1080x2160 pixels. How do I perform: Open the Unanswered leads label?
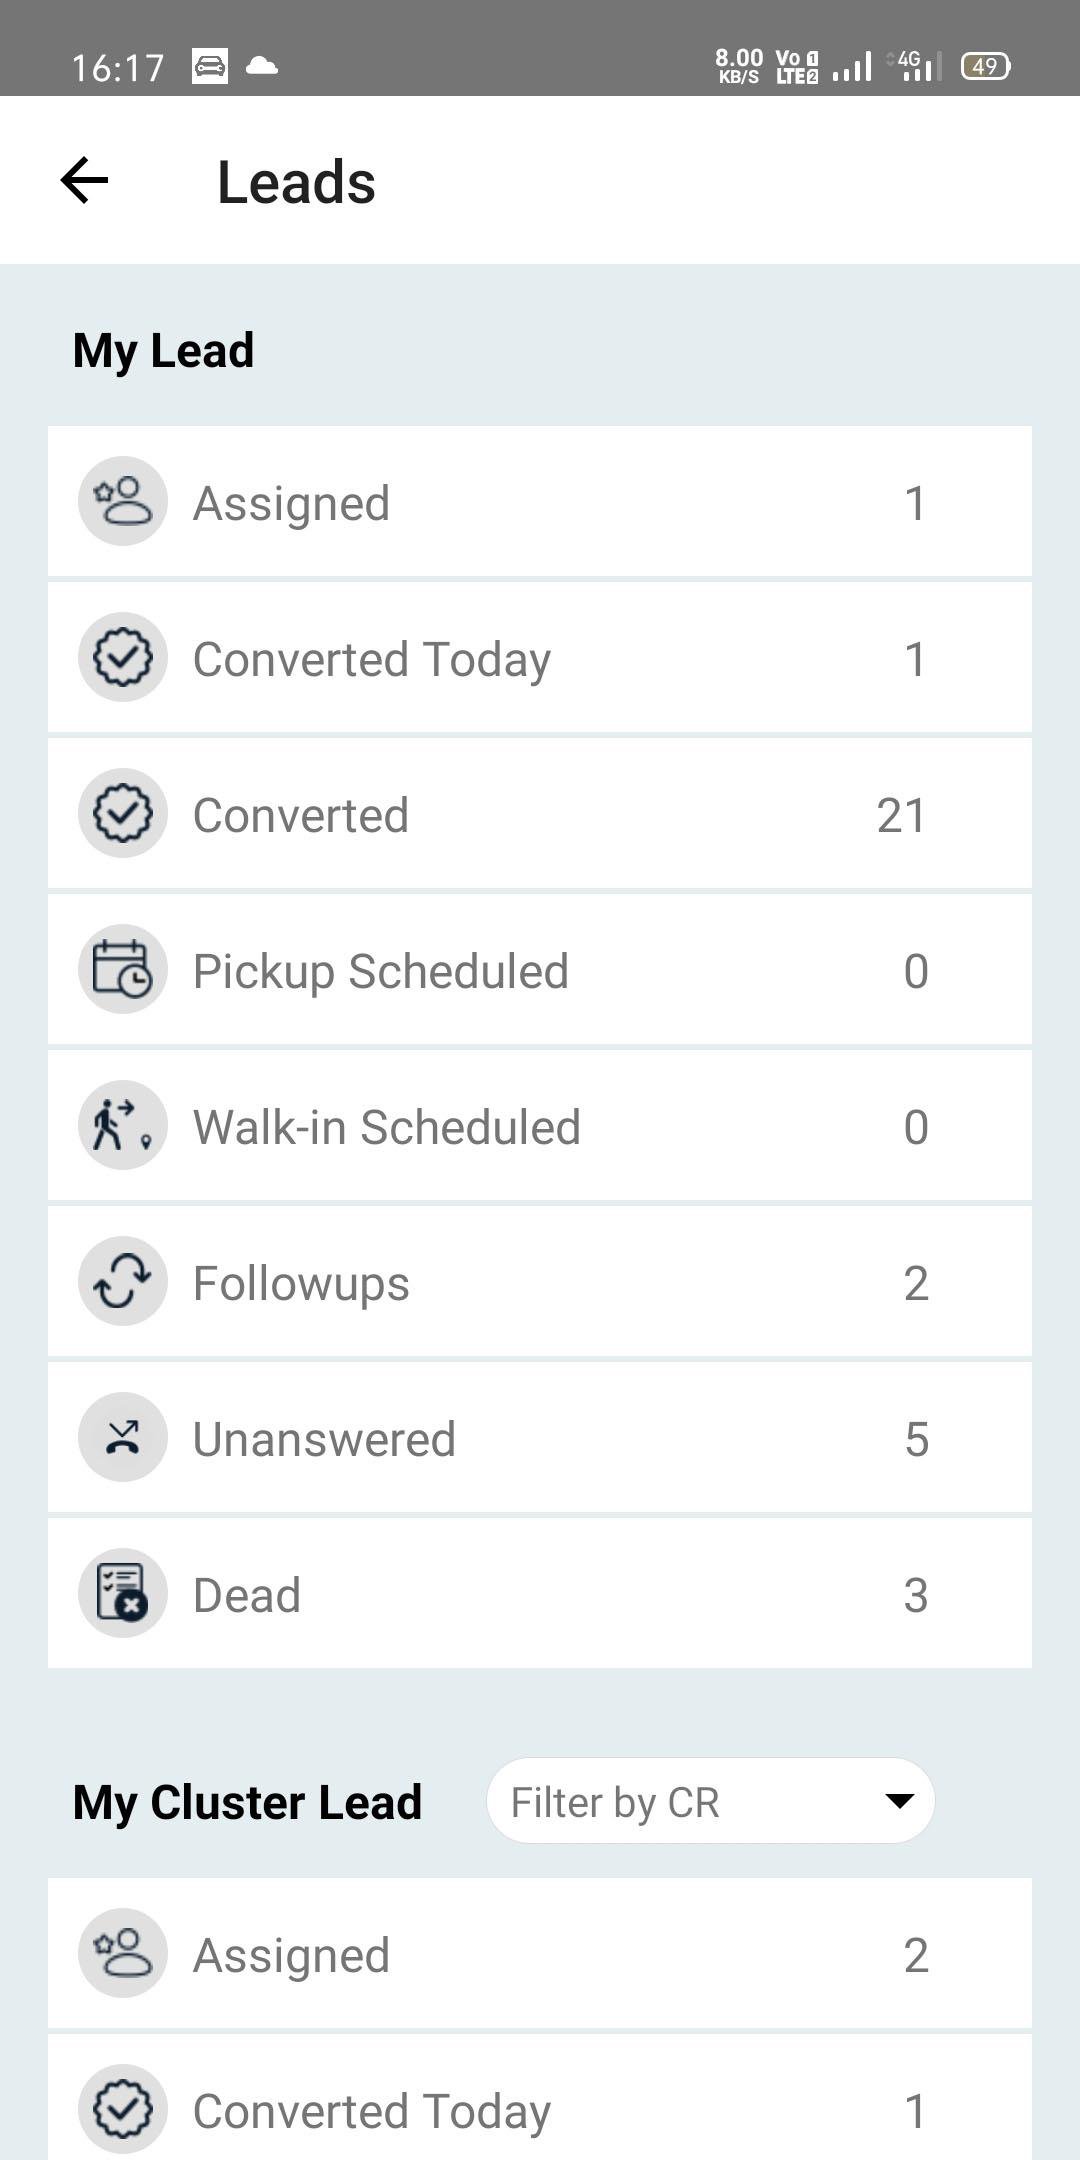tap(324, 1439)
